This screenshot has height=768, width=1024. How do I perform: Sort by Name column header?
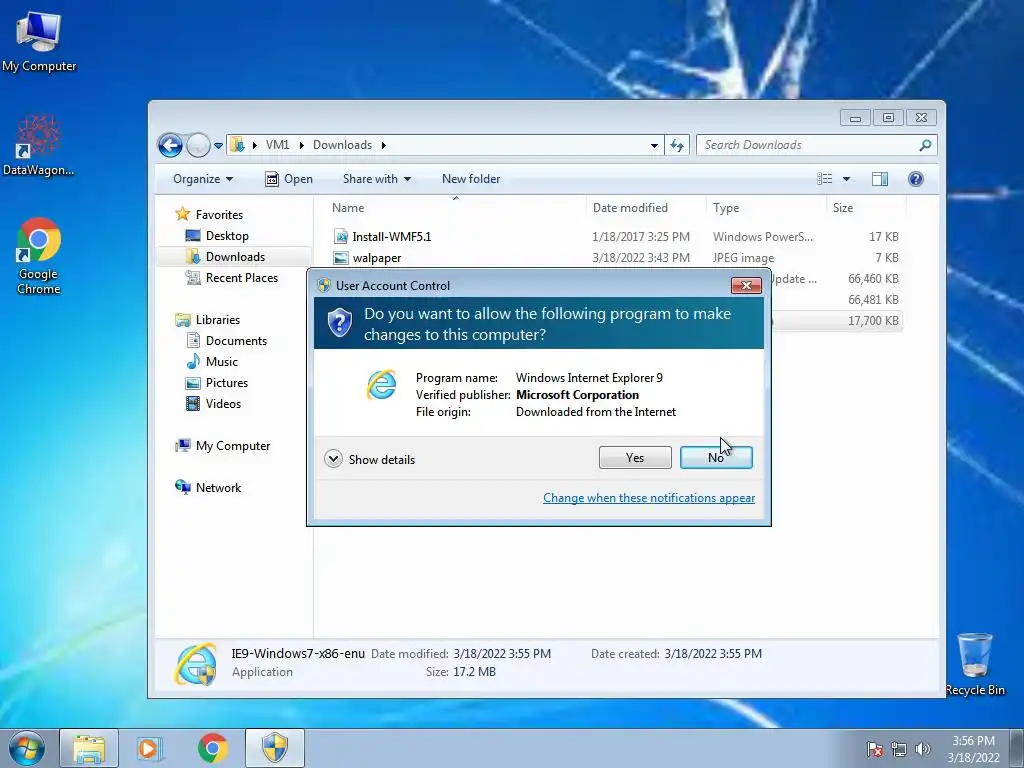point(348,208)
